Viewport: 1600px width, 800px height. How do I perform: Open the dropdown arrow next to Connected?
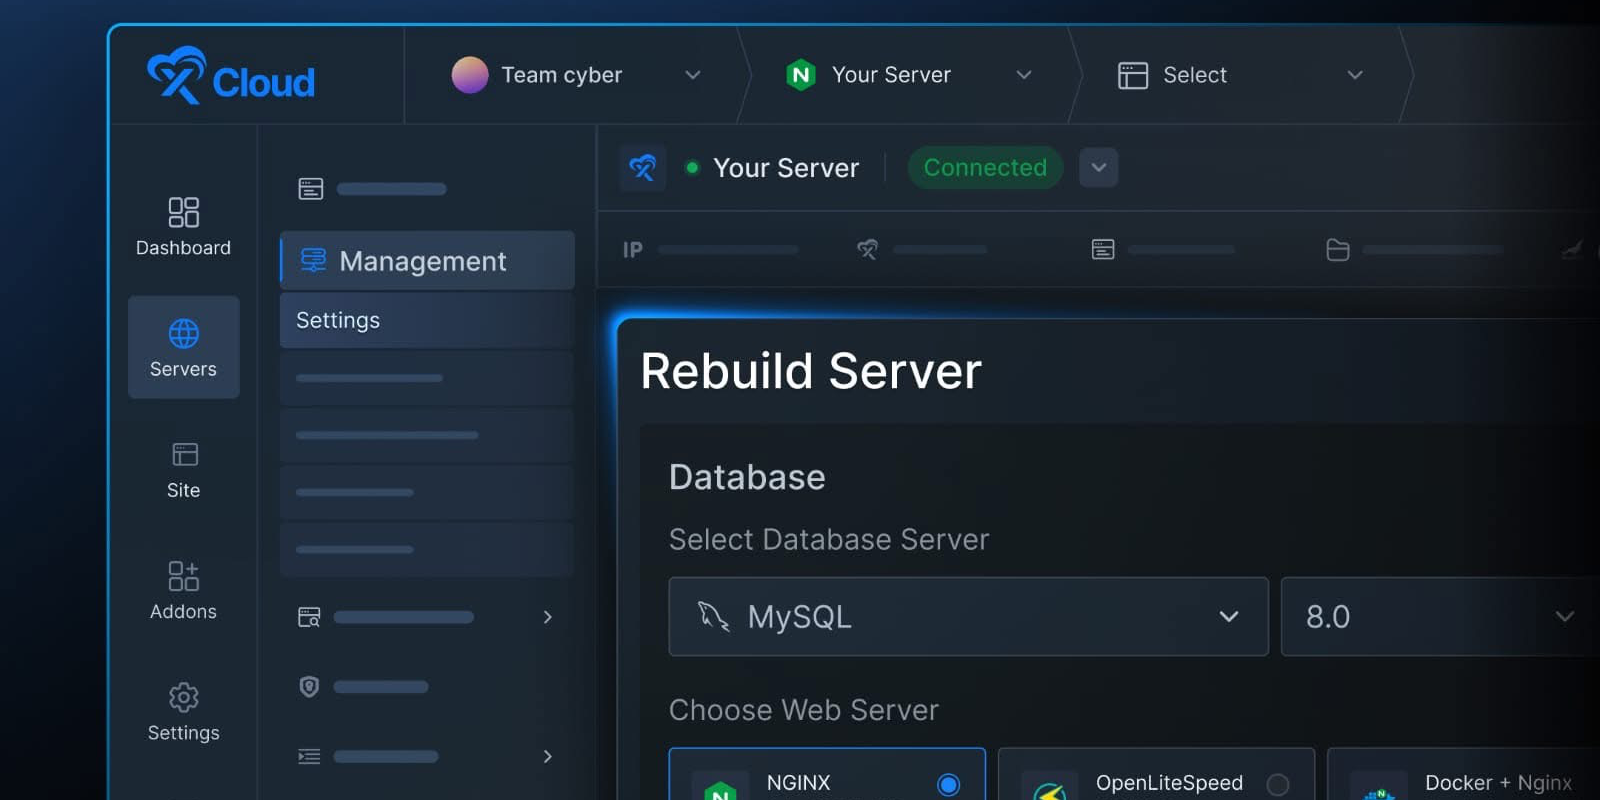click(1099, 167)
